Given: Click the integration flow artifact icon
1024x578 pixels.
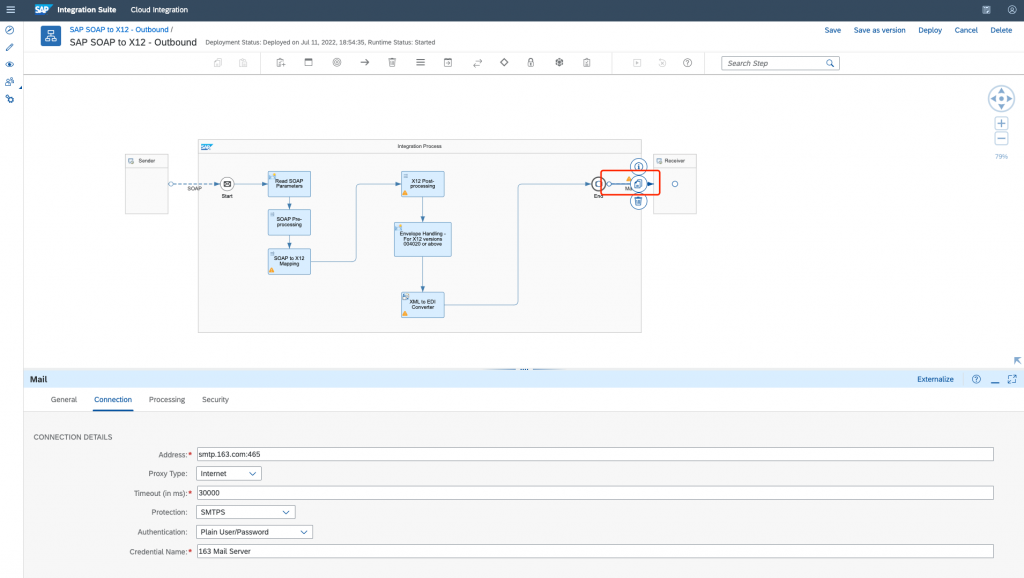Looking at the screenshot, I should click(x=51, y=36).
